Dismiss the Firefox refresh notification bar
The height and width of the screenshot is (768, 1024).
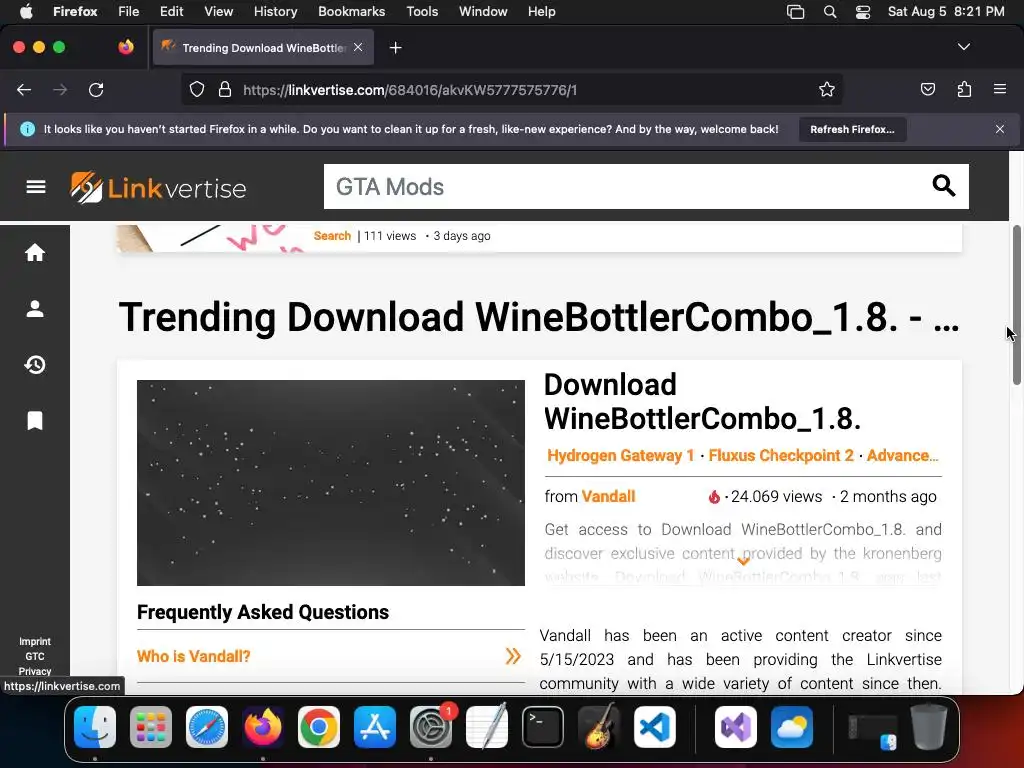coord(1000,129)
